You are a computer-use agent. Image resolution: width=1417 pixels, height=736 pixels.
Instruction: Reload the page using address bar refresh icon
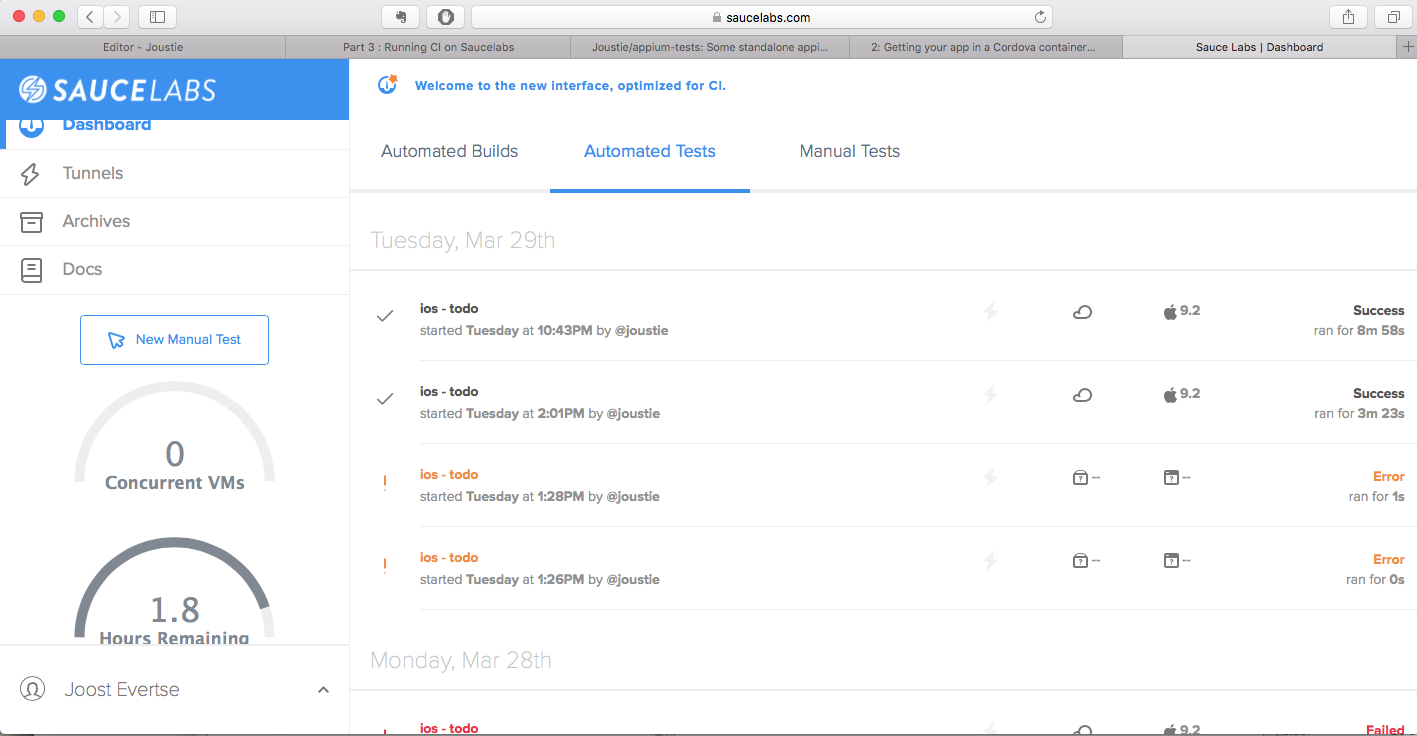point(1040,17)
